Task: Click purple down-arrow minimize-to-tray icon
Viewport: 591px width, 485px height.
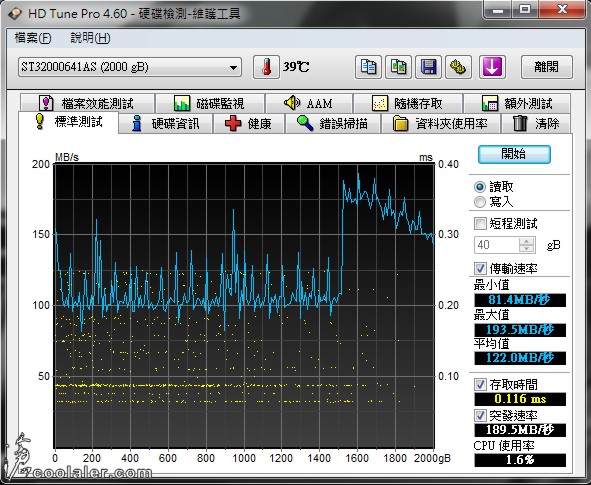Action: coord(492,67)
